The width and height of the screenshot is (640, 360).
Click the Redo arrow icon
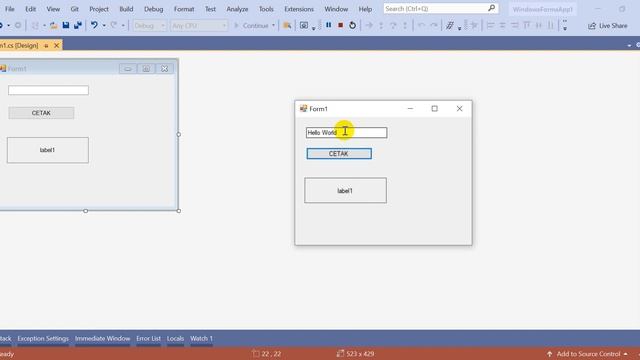[x=114, y=25]
